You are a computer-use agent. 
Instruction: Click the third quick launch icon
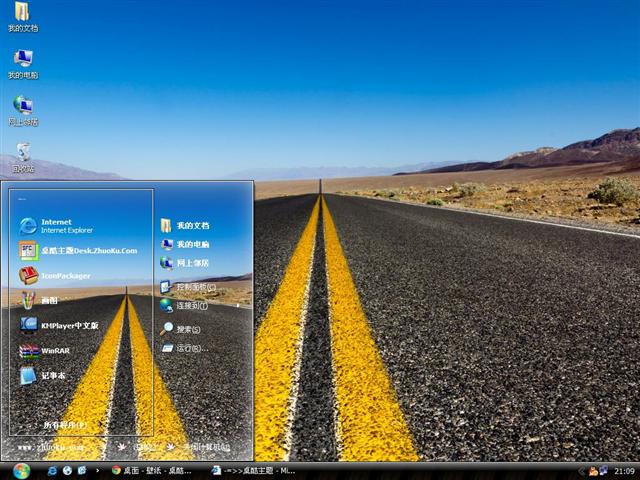82,471
